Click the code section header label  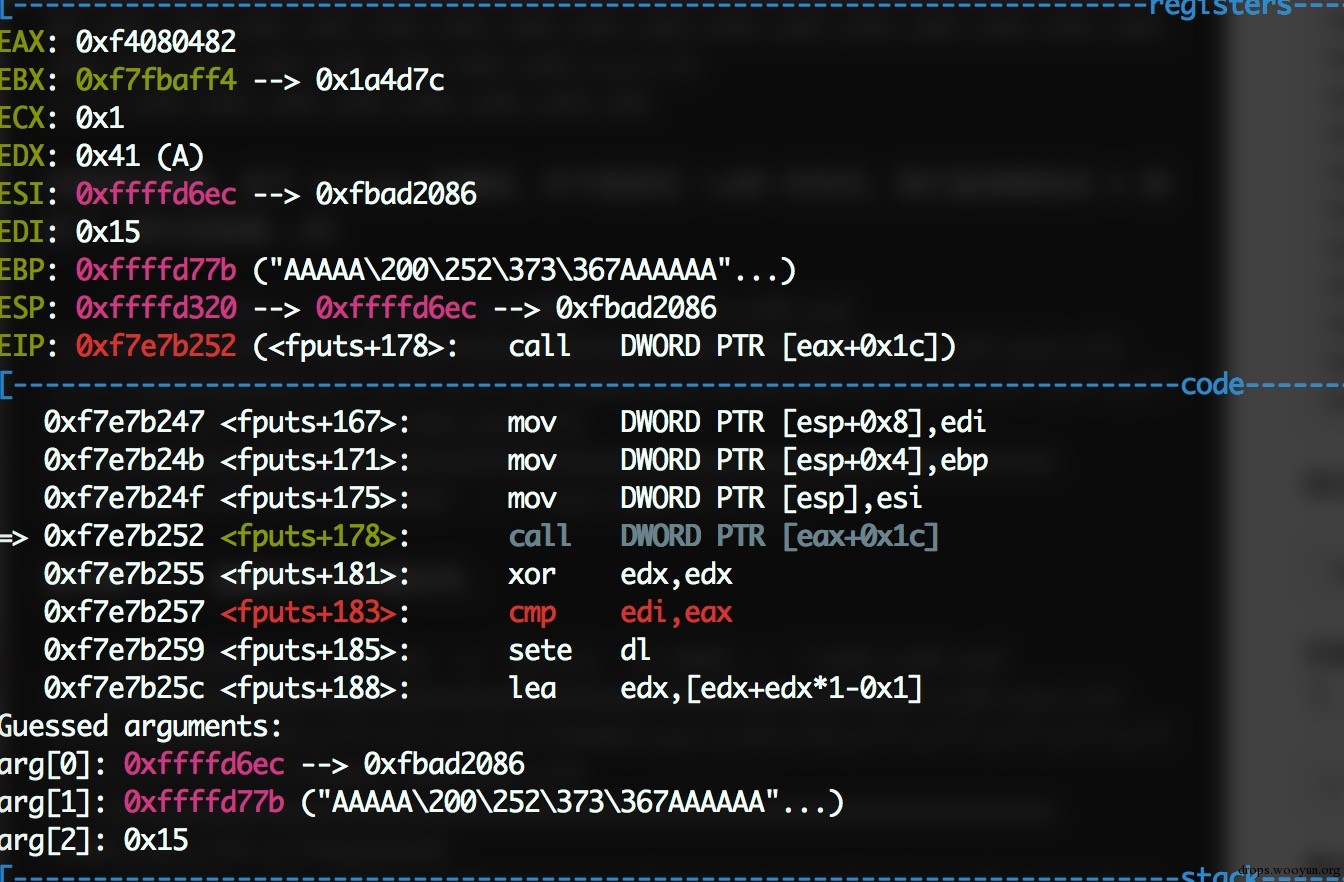click(1213, 385)
